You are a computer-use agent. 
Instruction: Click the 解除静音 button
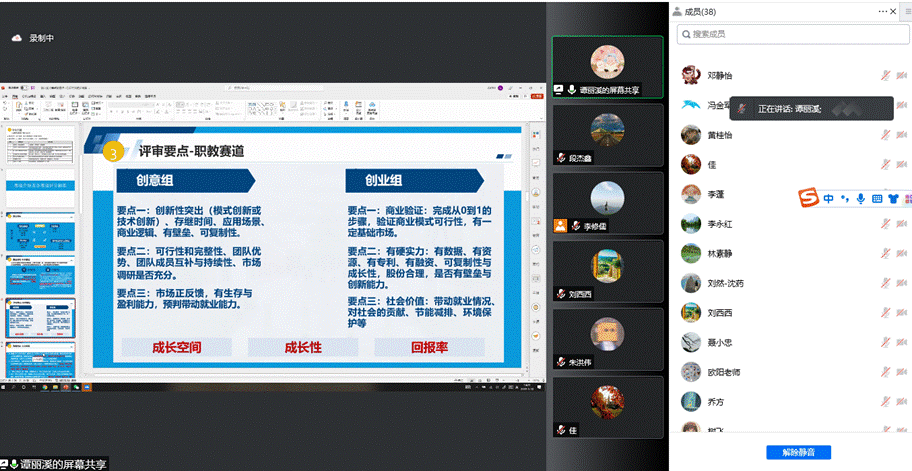[x=797, y=452]
